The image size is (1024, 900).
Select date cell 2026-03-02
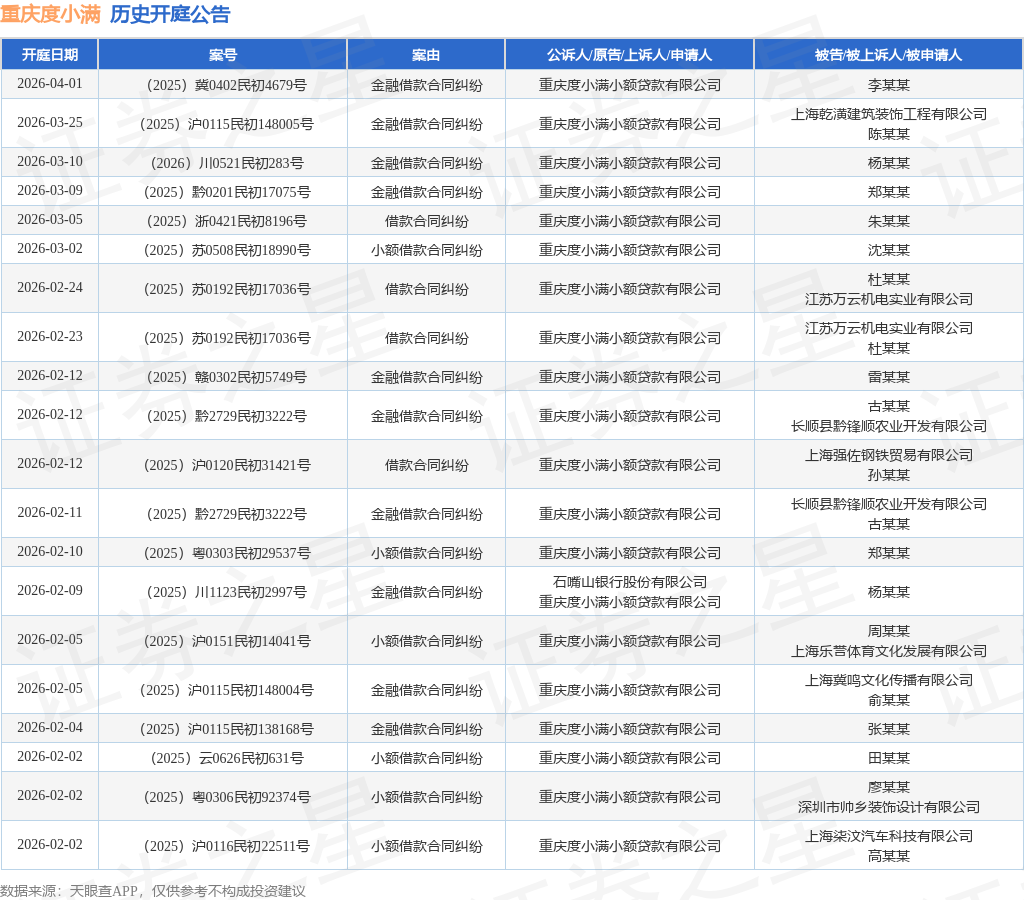click(x=50, y=249)
